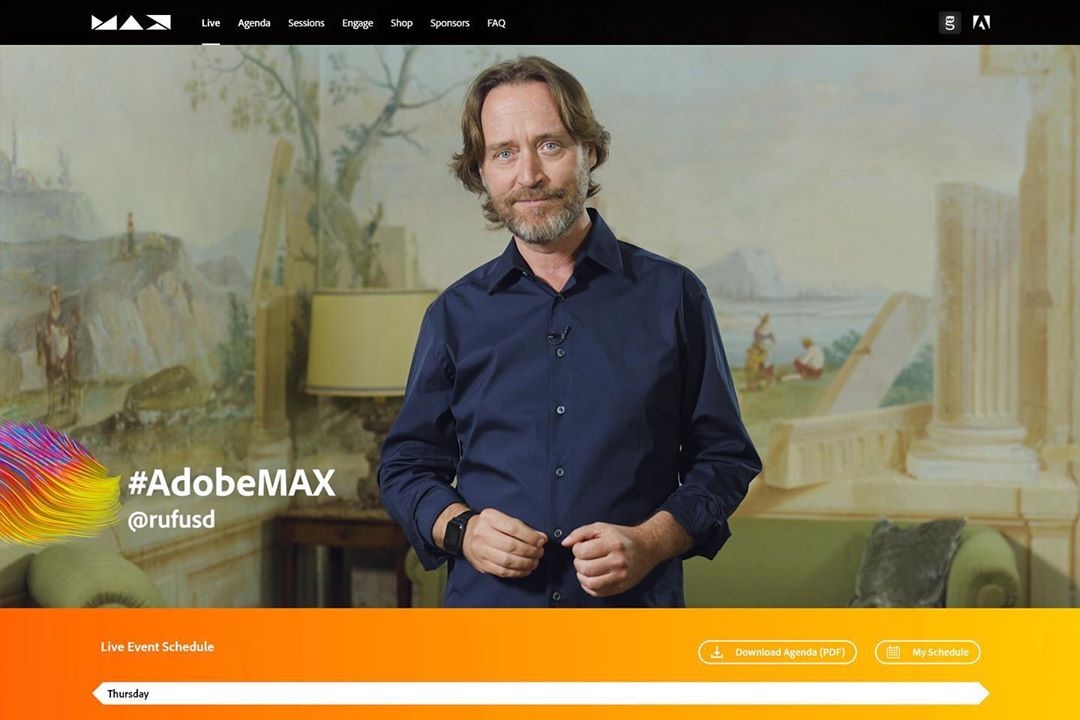Click Download Agenda (PDF) button
This screenshot has width=1080, height=720.
[778, 652]
